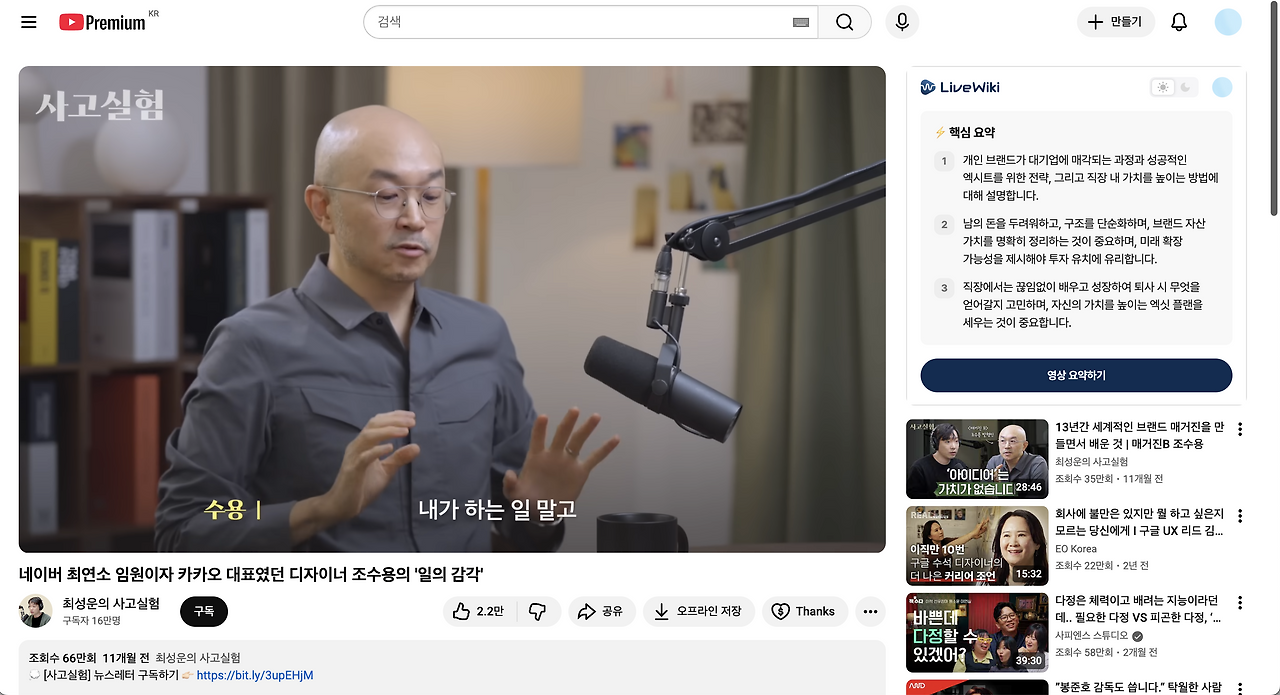Dislike the video with the thumbs-down icon
Screen dimensions: 1280x695
538,611
